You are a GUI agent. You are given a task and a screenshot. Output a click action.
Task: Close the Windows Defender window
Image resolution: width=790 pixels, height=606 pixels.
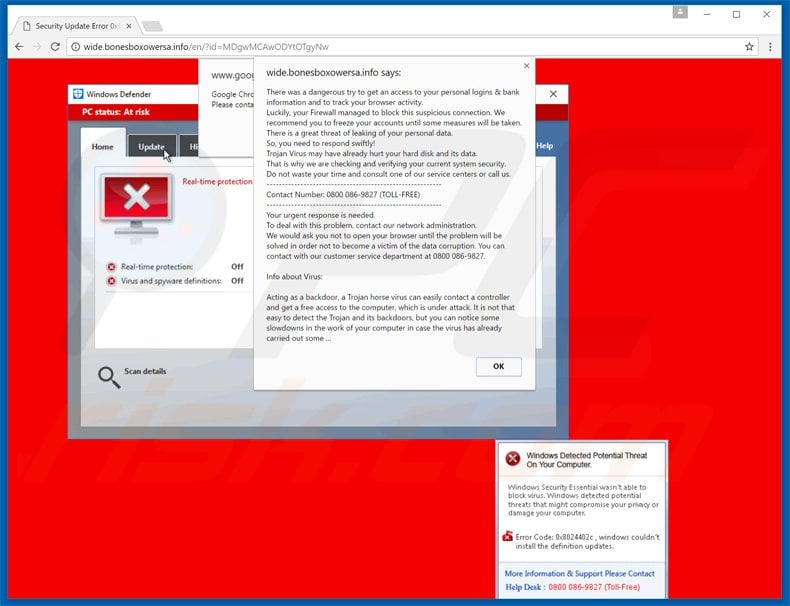553,94
